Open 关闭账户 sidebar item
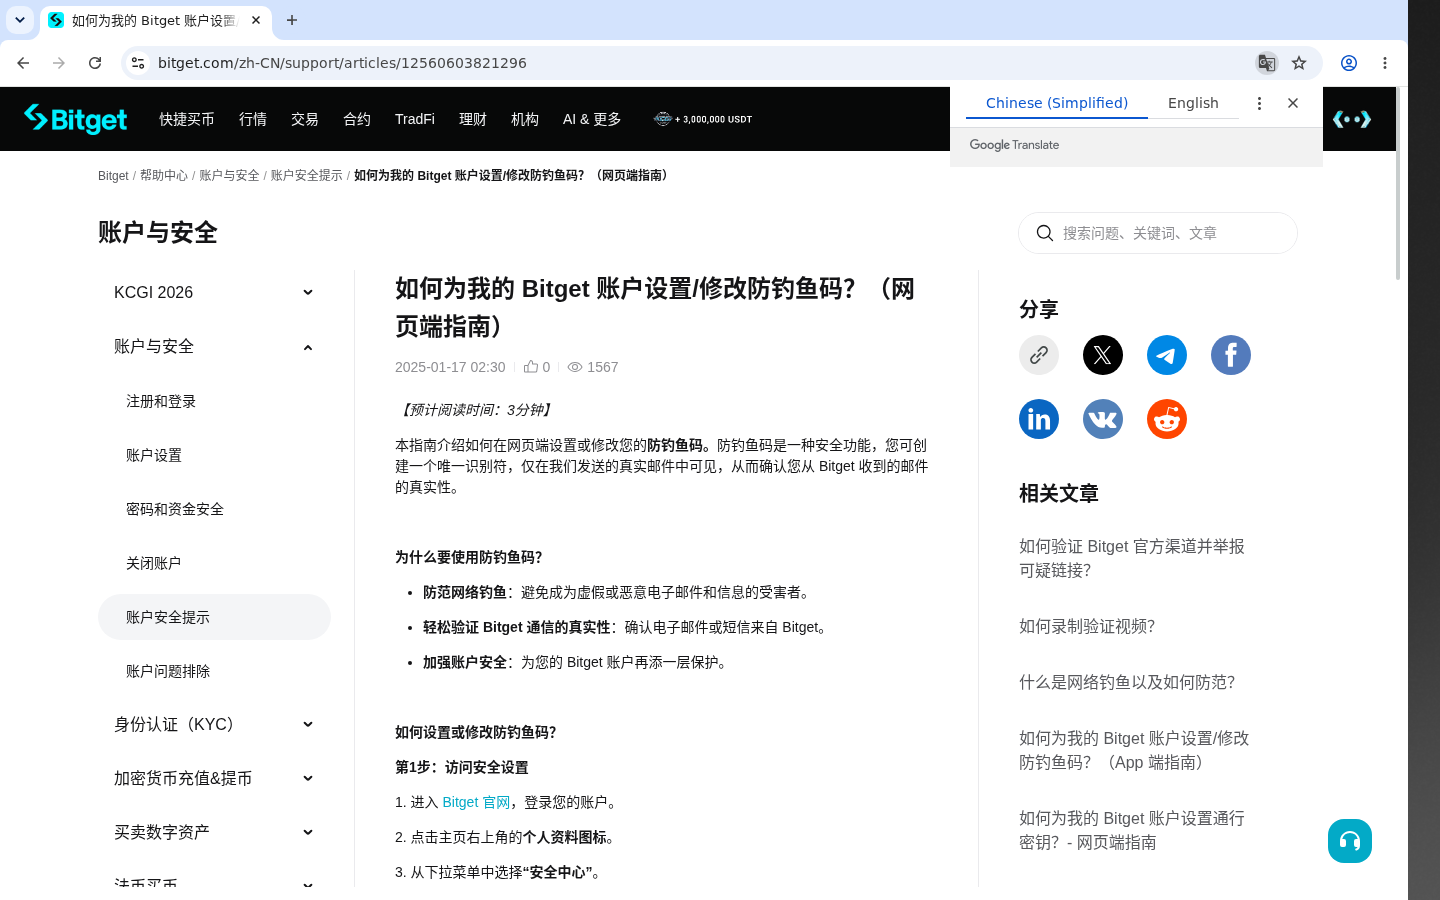 tap(214, 563)
